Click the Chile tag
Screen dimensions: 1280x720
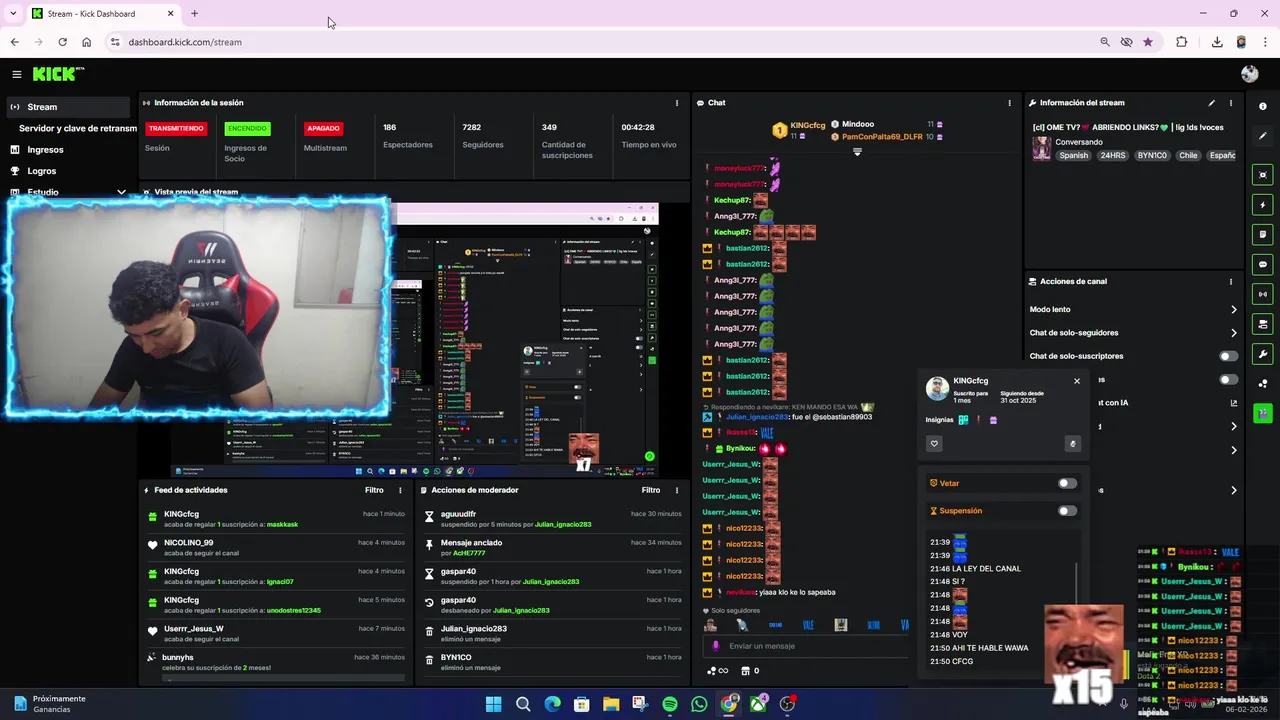[1188, 156]
